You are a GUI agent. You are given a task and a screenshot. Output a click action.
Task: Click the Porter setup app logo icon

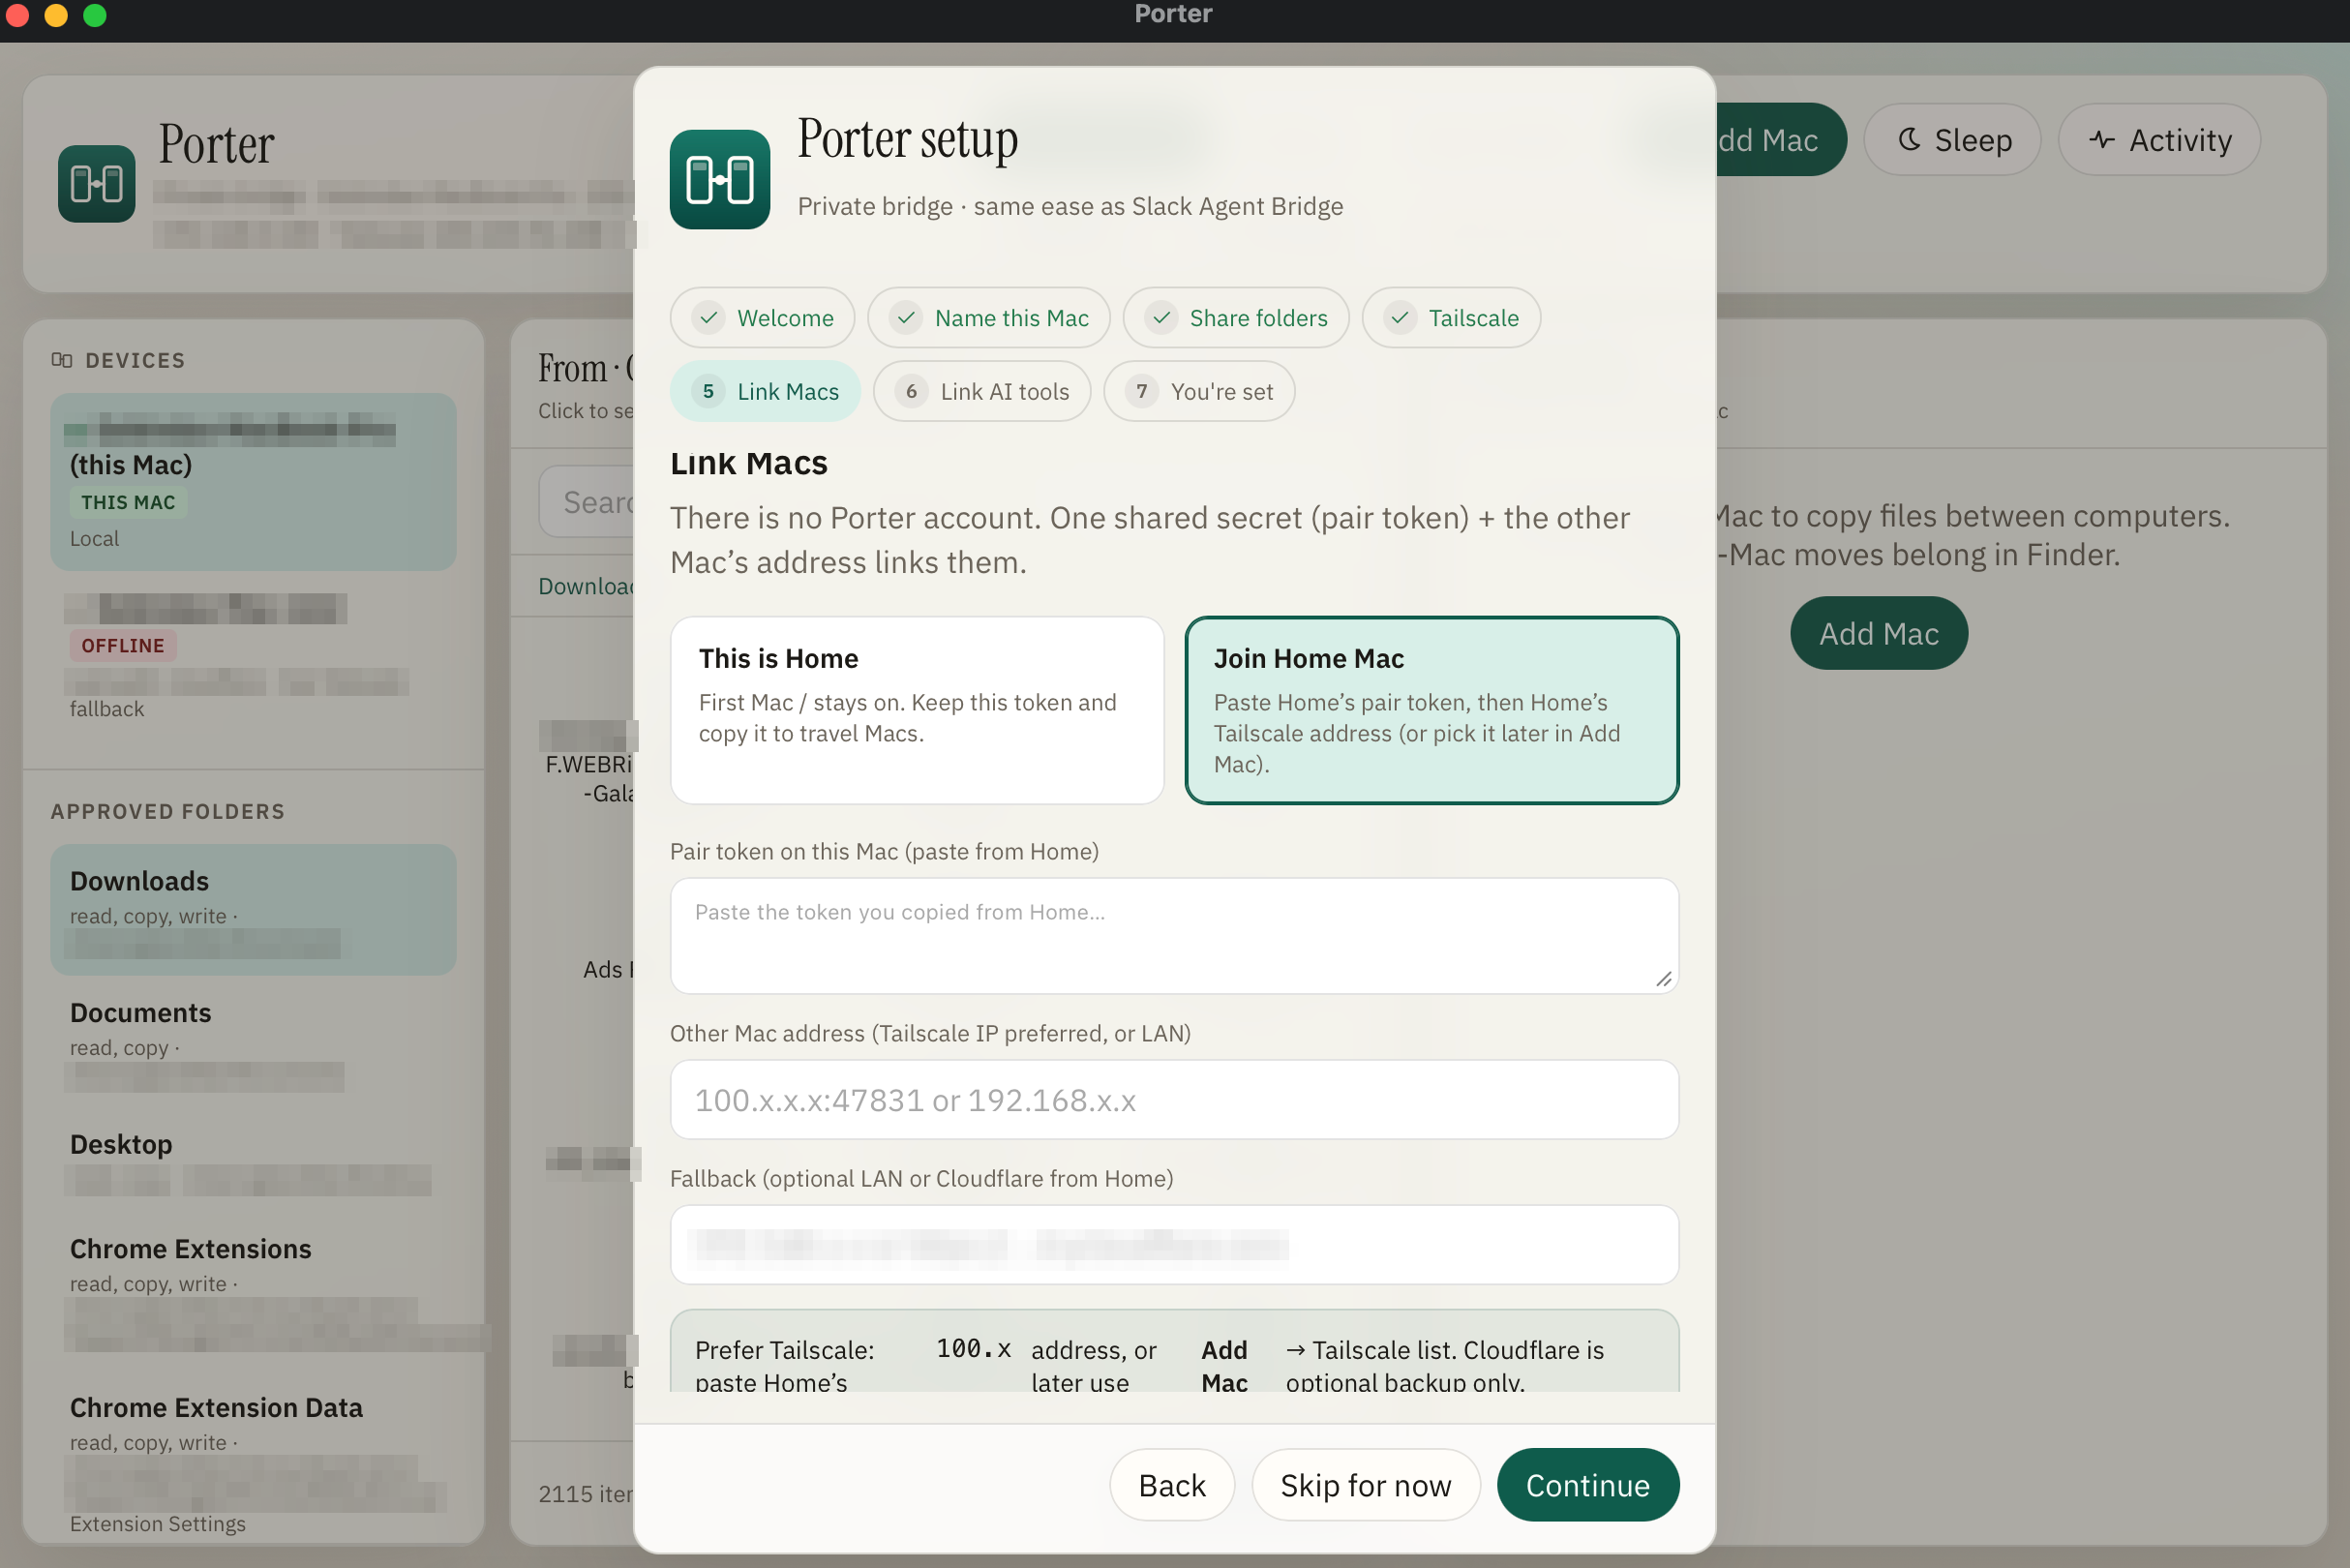tap(719, 180)
